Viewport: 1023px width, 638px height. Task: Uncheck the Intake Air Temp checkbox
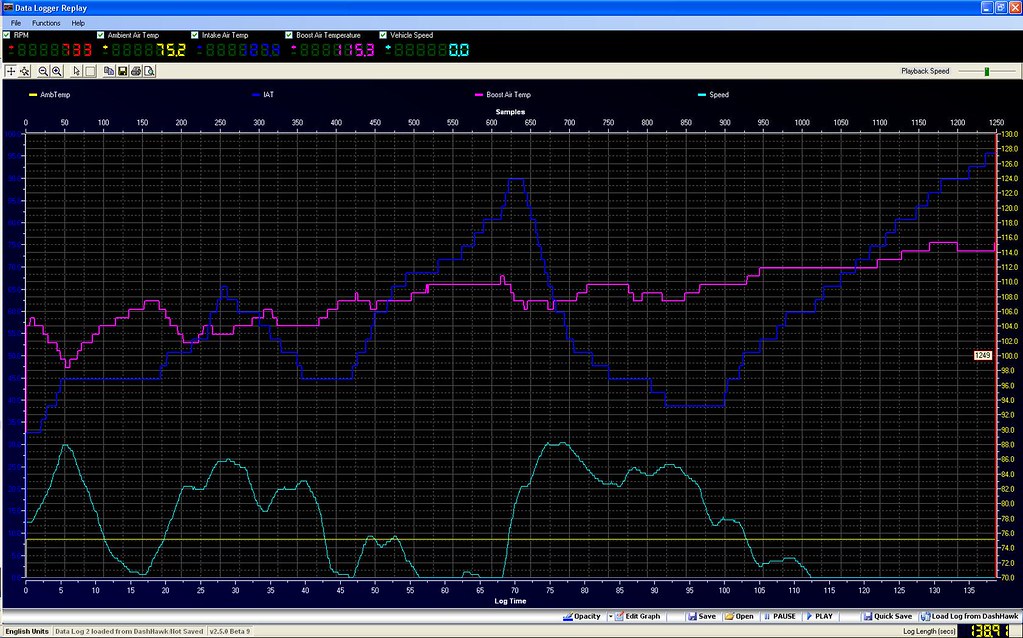(x=194, y=35)
